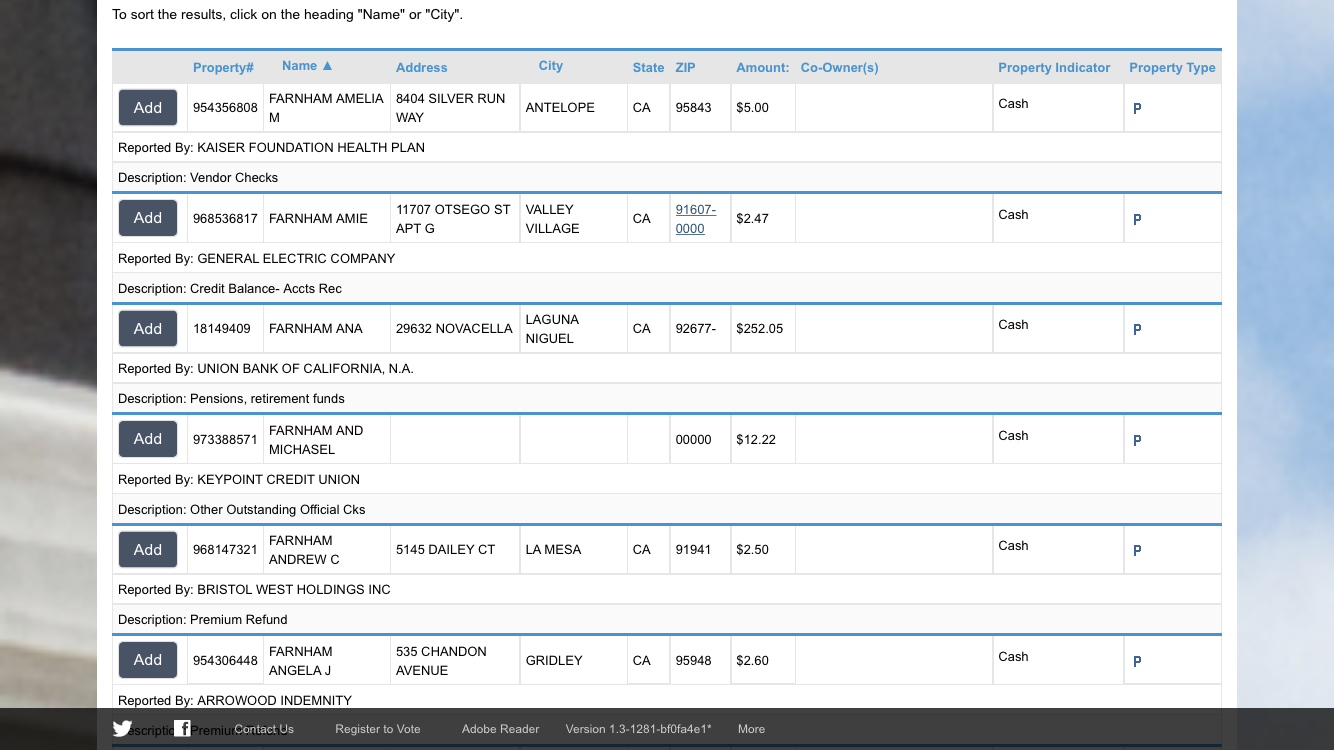Click the Version 1.3-1281 footer text
Viewport: 1334px width, 750px height.
click(638, 729)
